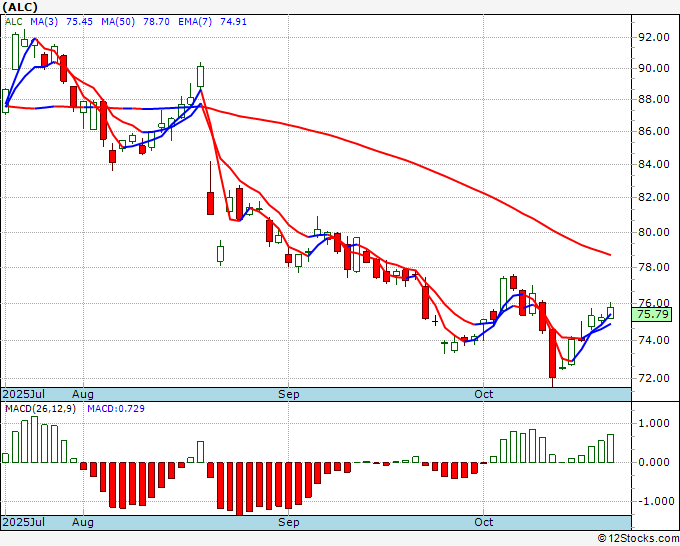Click the 72.00 price axis label

click(654, 378)
